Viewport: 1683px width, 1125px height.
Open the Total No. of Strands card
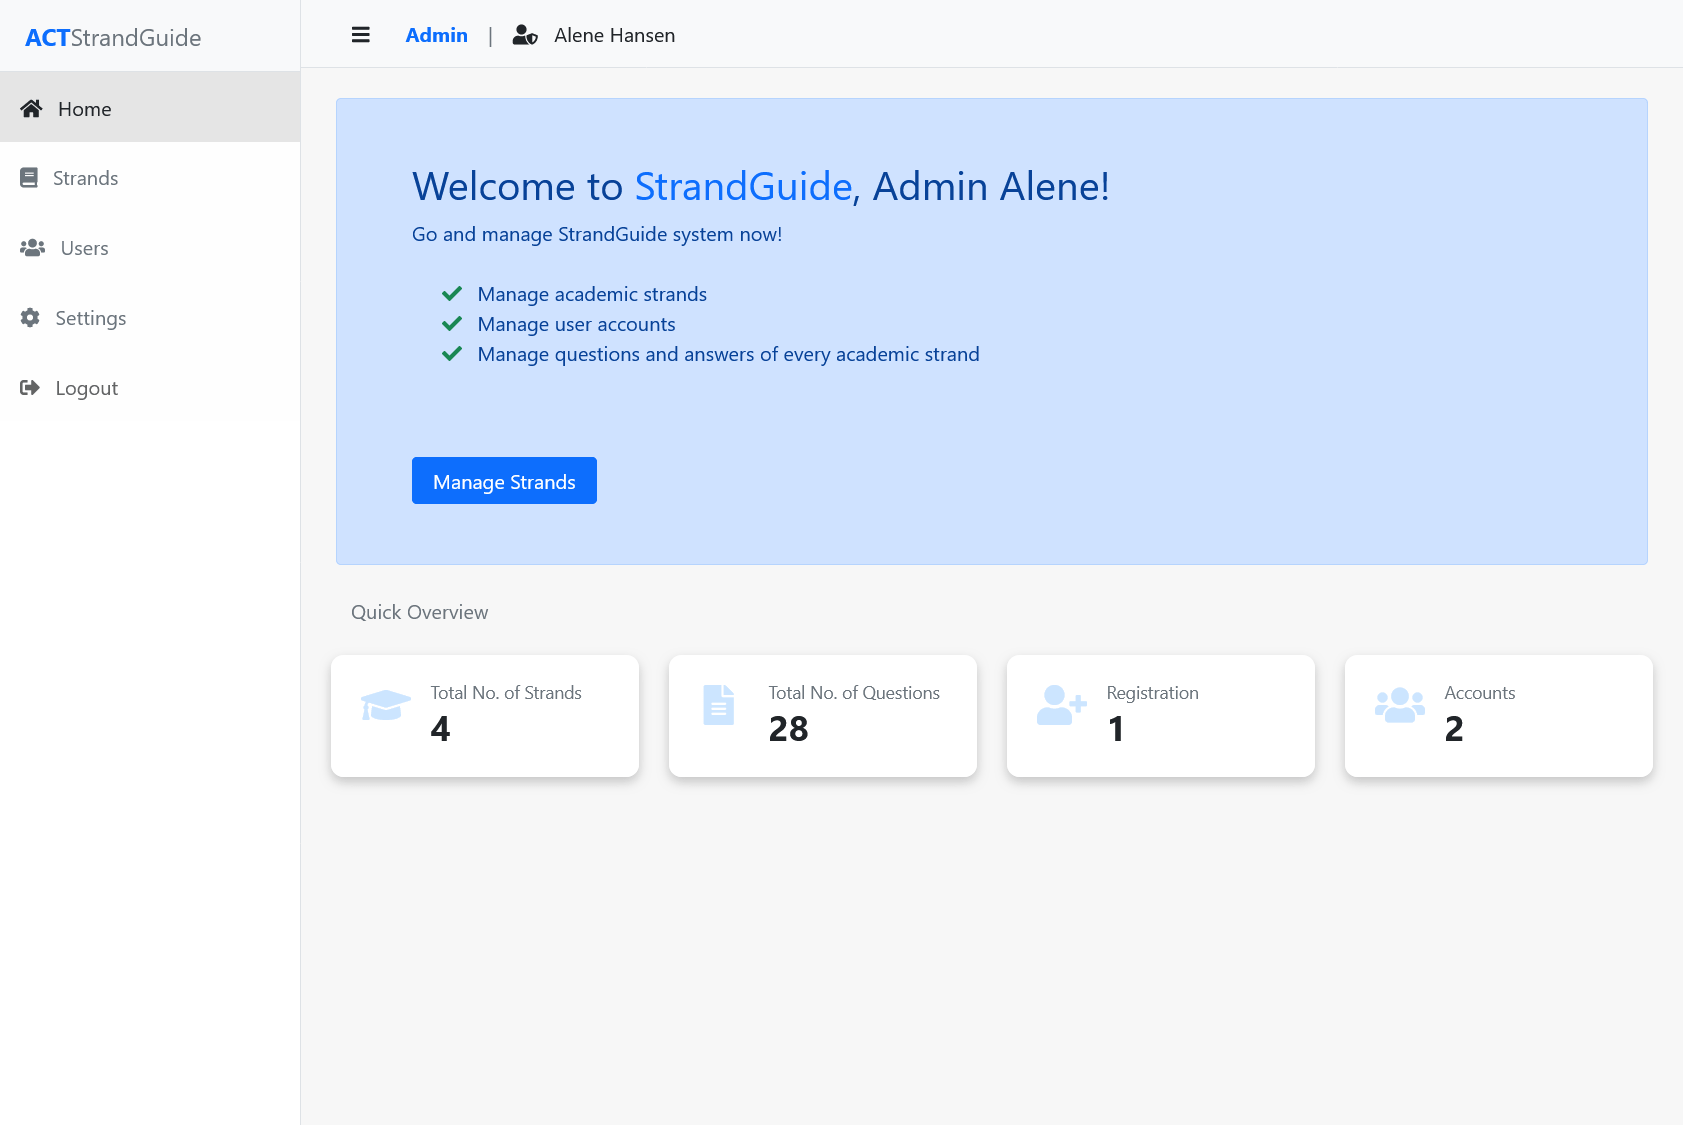pyautogui.click(x=485, y=716)
